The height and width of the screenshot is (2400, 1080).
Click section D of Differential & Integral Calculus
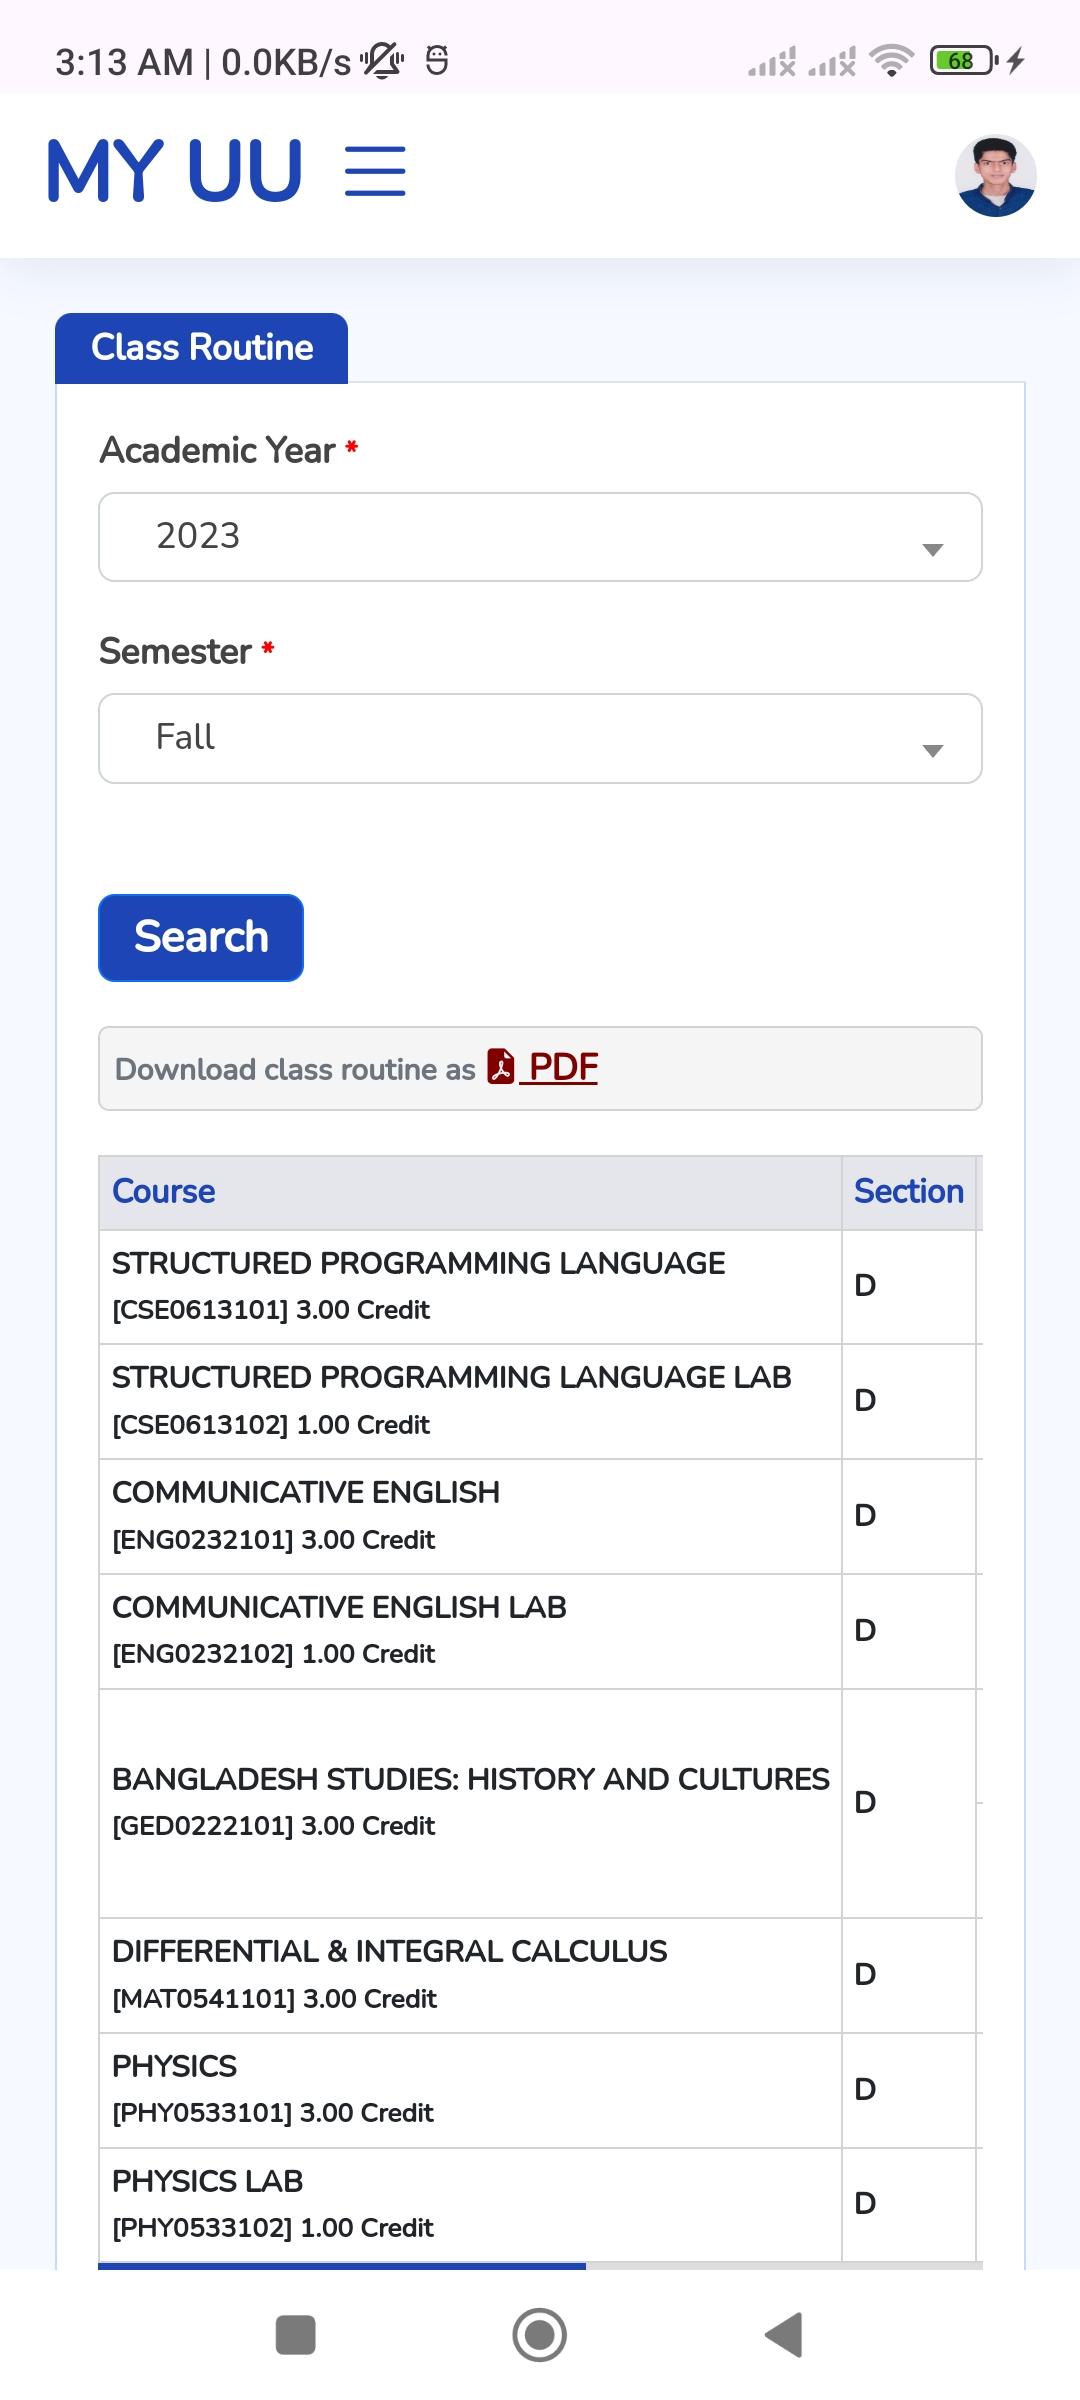coord(908,1975)
